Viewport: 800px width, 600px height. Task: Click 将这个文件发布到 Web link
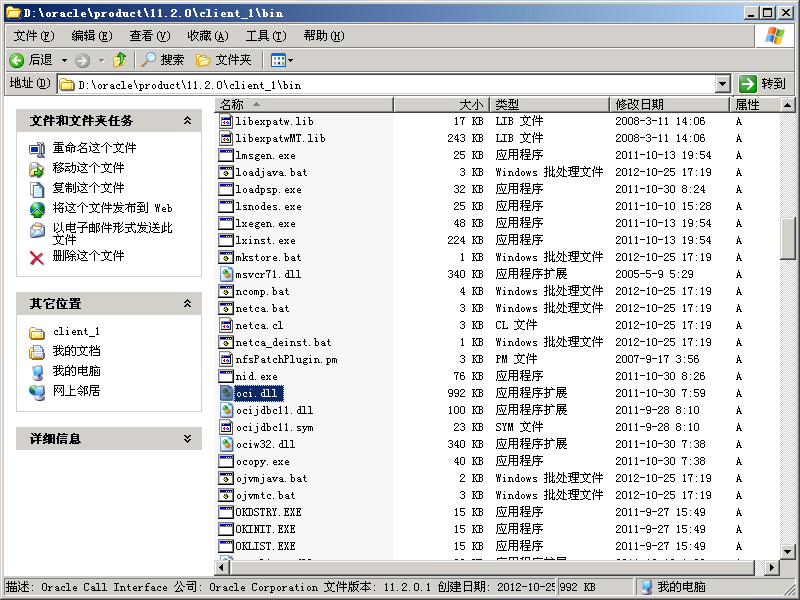[x=113, y=208]
